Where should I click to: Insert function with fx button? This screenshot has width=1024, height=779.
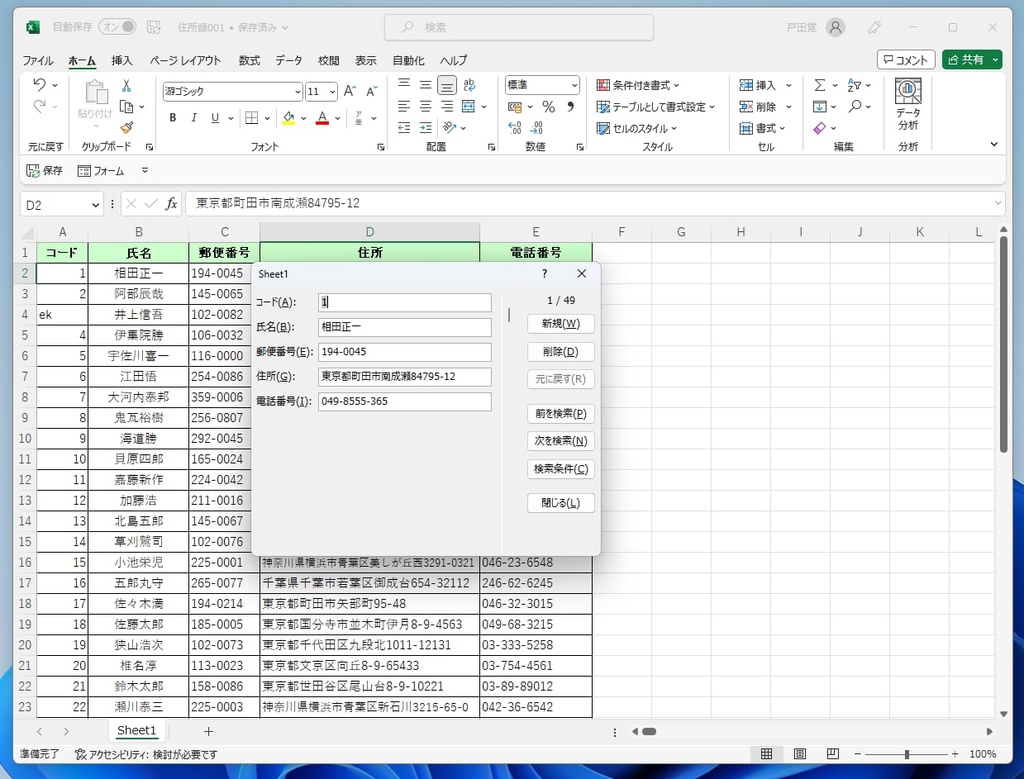[x=171, y=204]
